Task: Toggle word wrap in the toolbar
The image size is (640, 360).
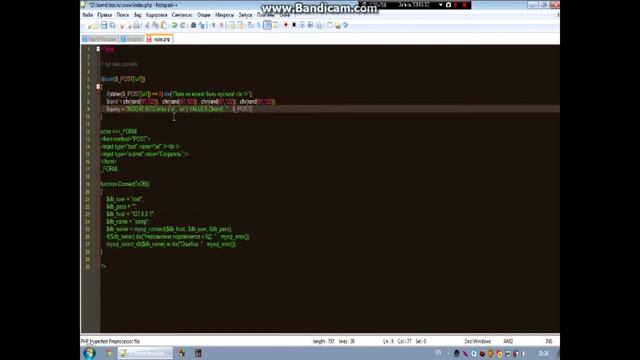Action: [x=251, y=25]
